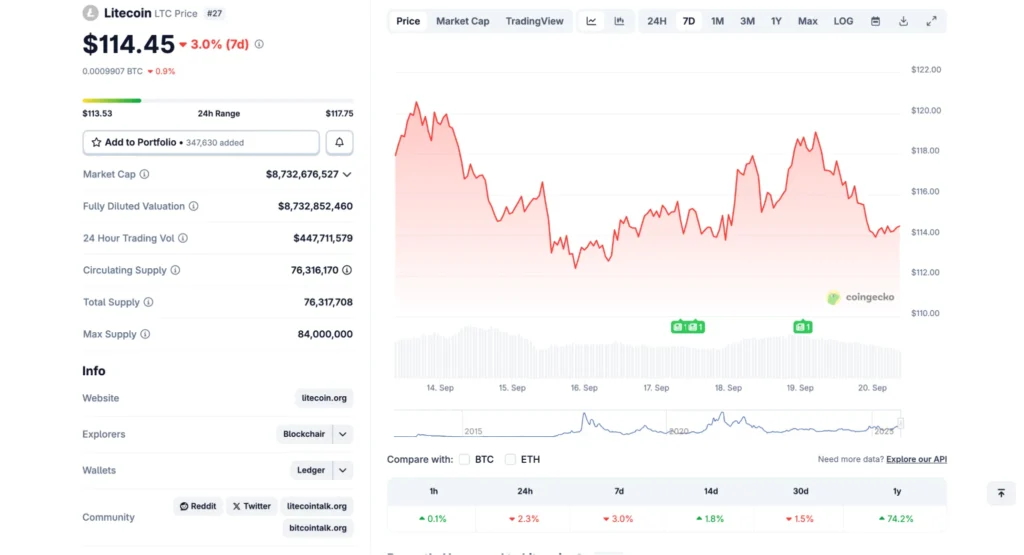Open bitcointalk.org community link

(318, 528)
